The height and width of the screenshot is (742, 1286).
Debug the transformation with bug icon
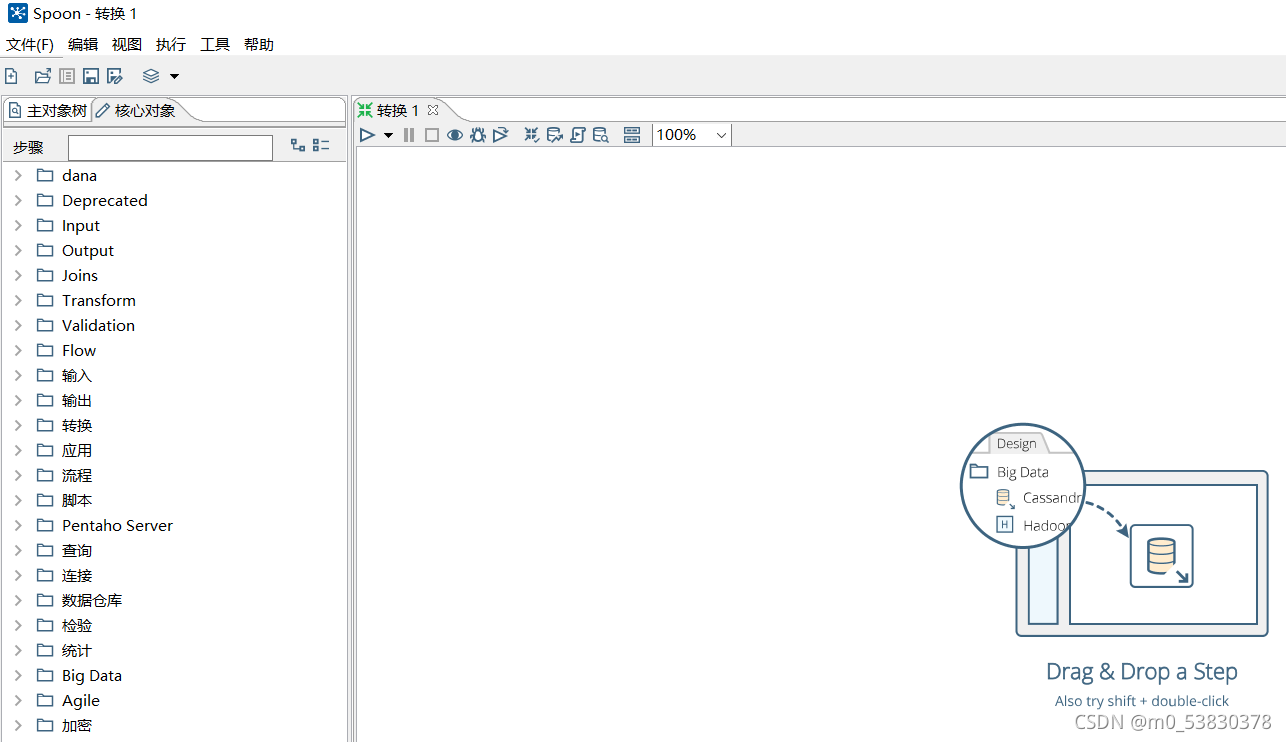478,135
